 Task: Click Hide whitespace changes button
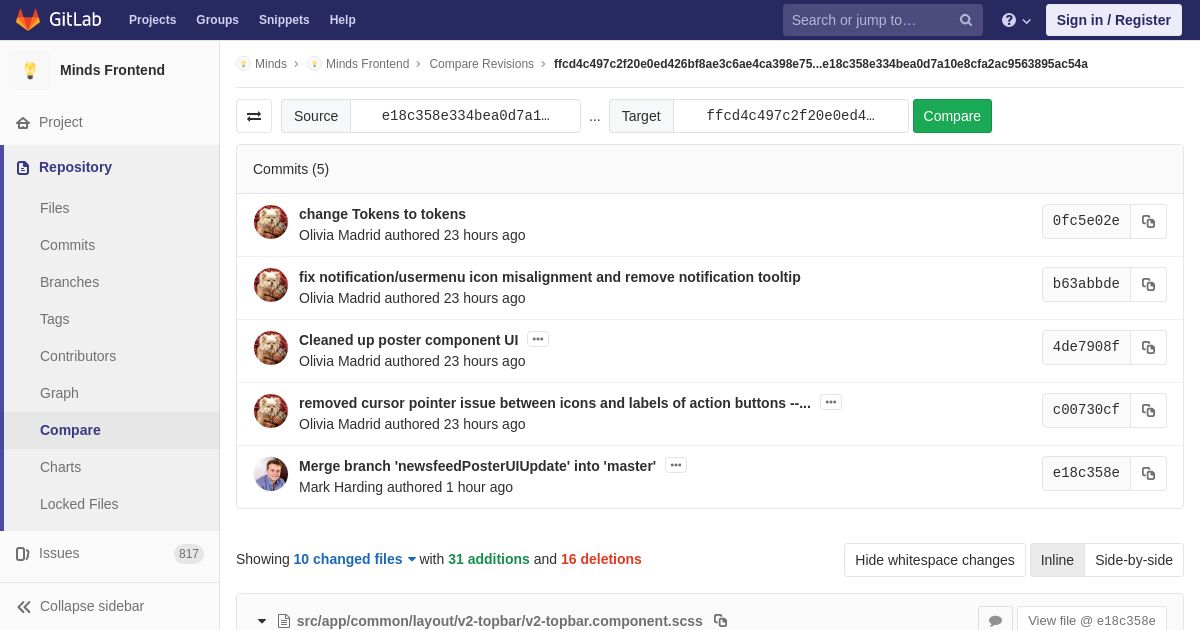point(935,560)
